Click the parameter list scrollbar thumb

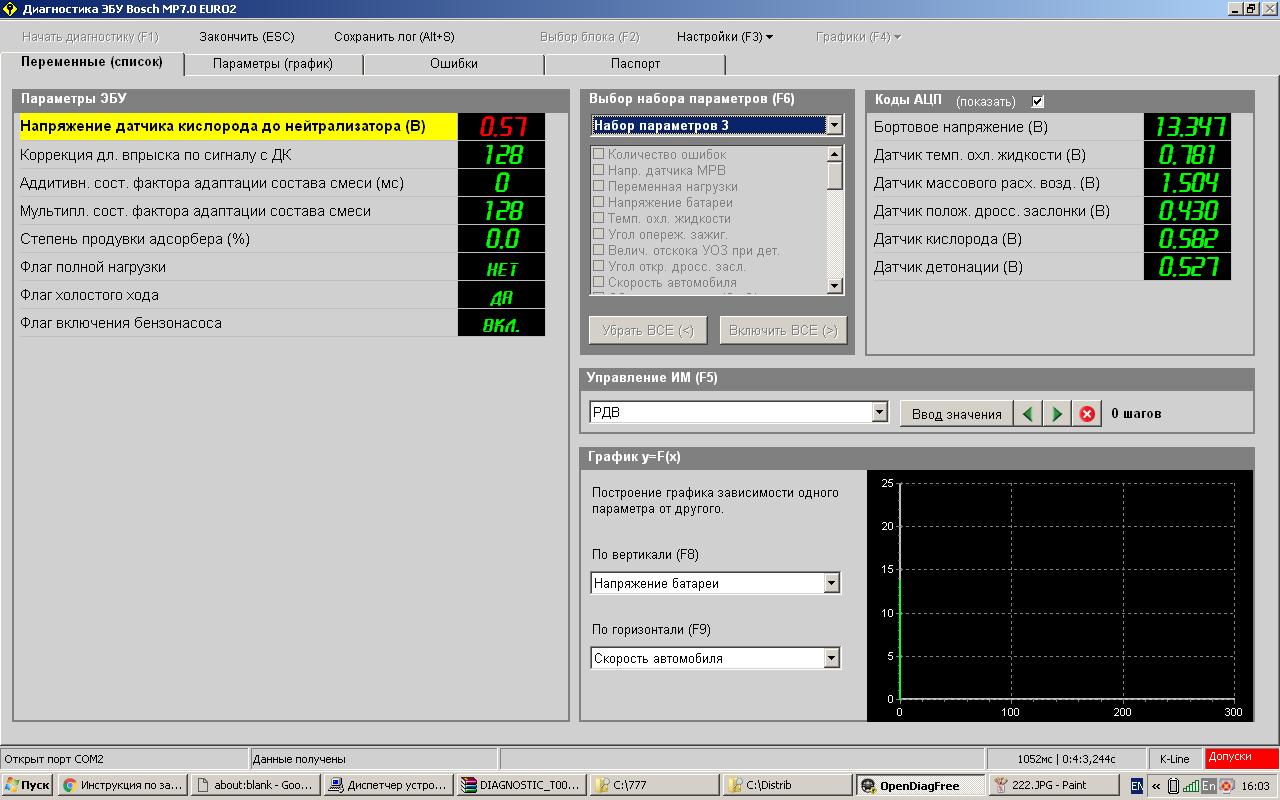pyautogui.click(x=835, y=175)
